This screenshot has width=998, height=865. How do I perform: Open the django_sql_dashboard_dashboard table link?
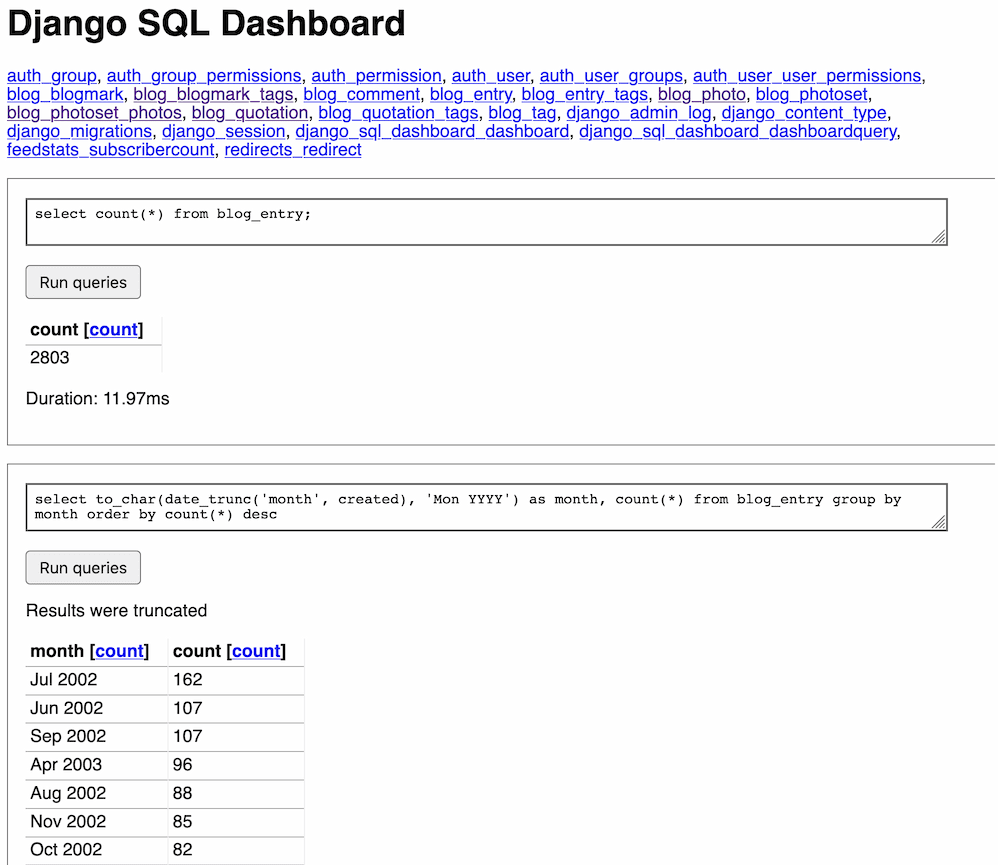point(432,131)
